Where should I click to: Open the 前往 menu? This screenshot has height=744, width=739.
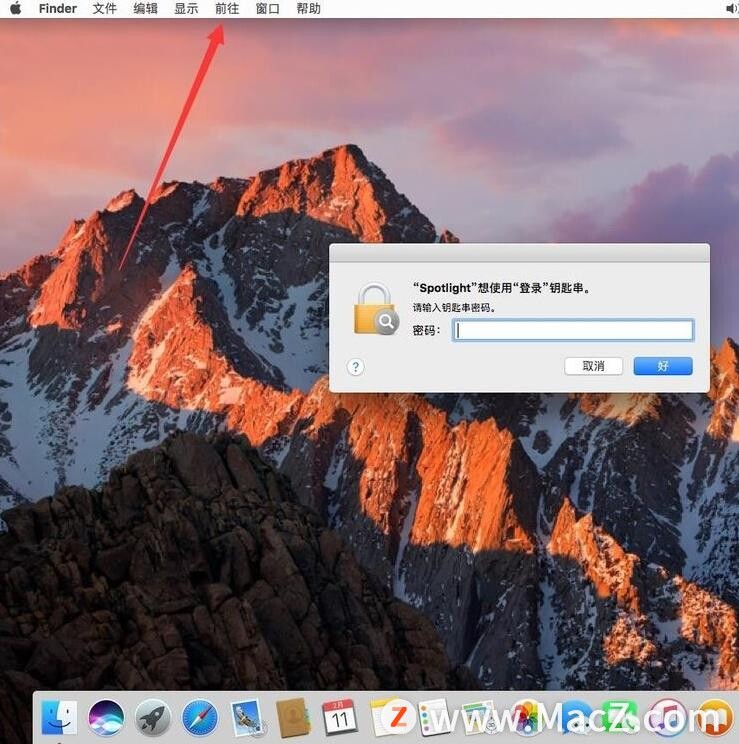(227, 9)
